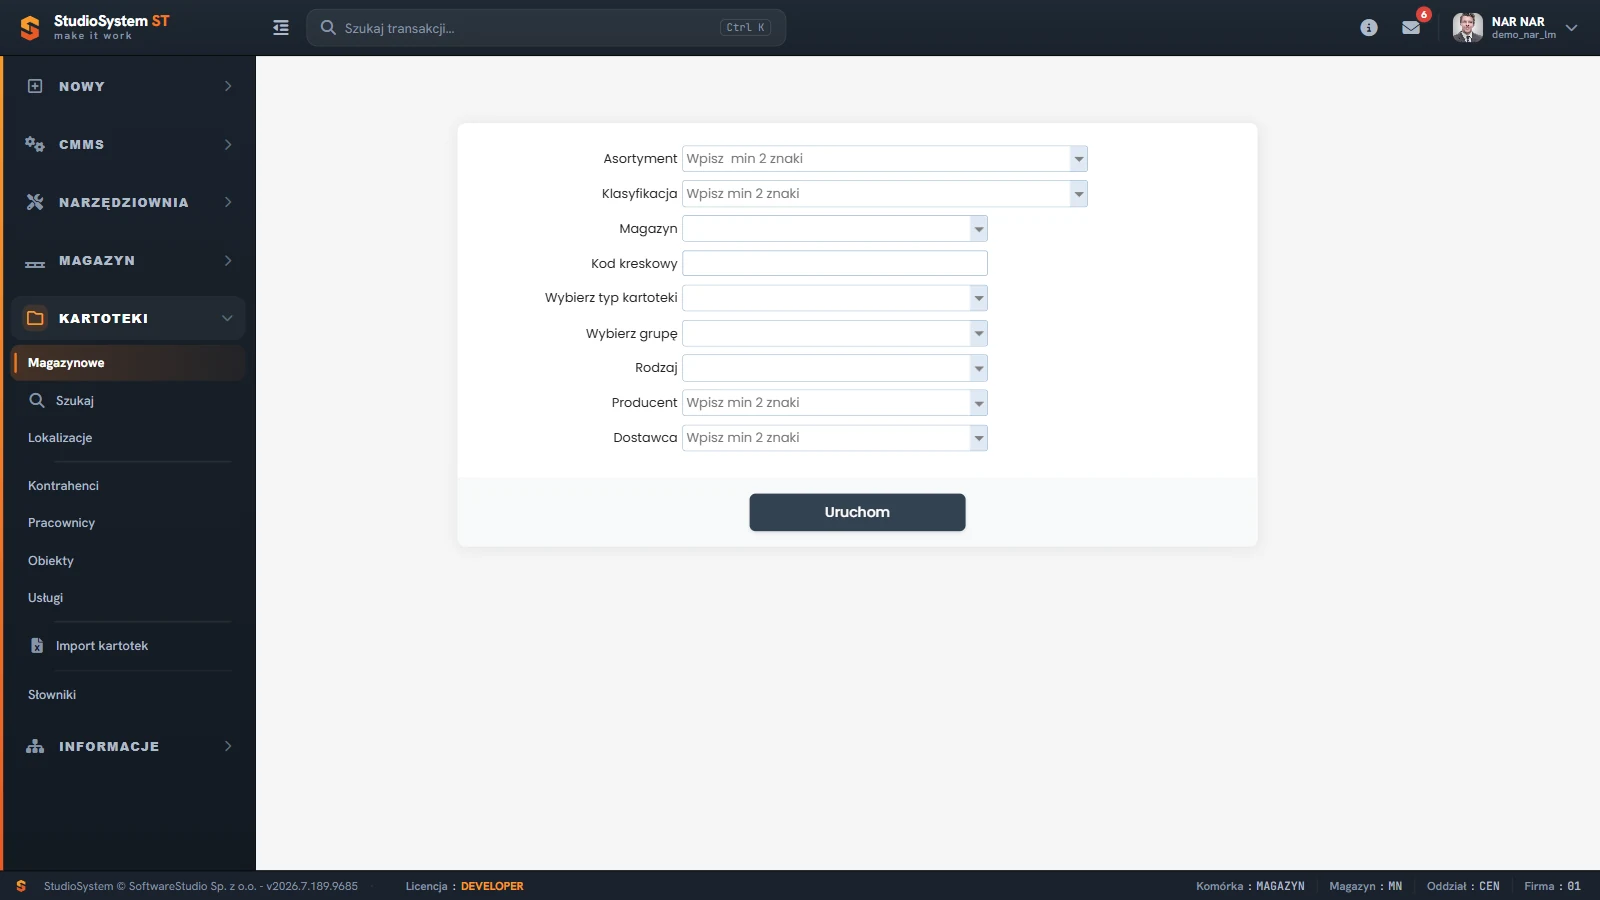The width and height of the screenshot is (1600, 900).
Task: Open Usługi in the sidebar
Action: (x=45, y=598)
